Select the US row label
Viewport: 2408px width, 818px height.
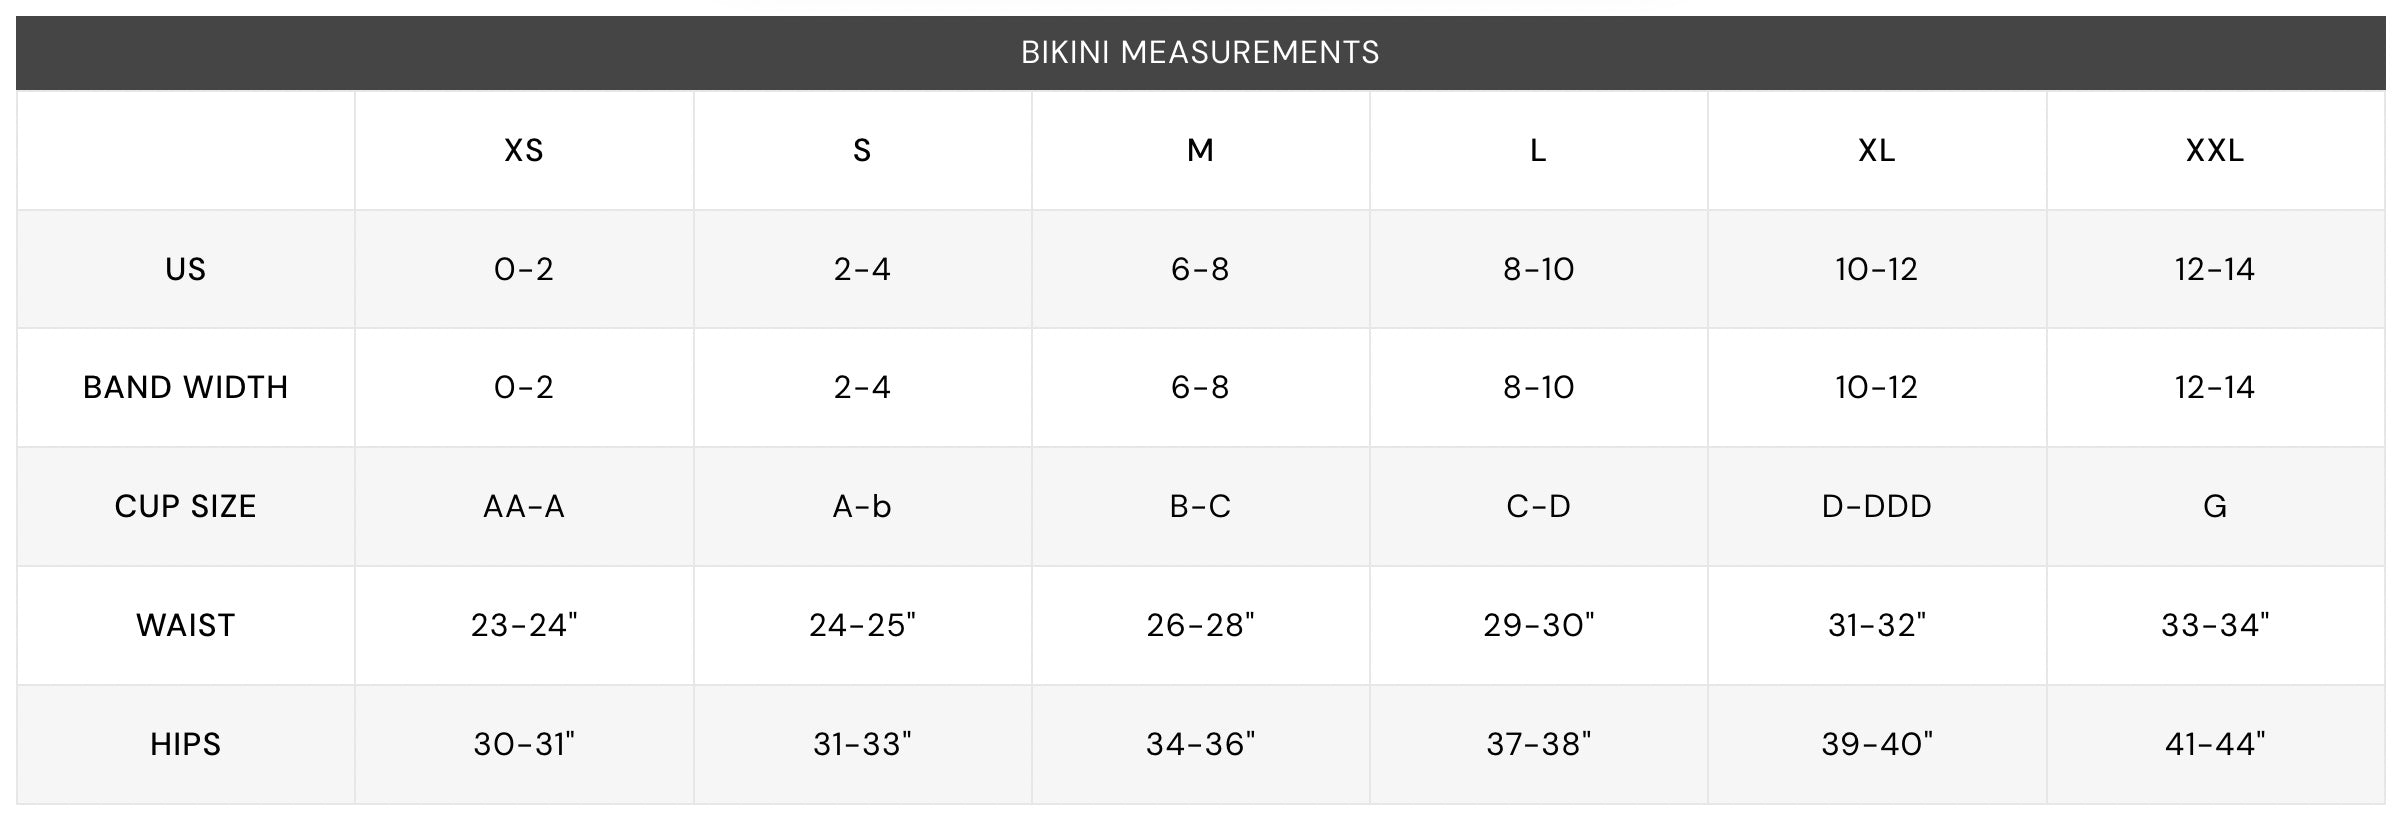(186, 269)
